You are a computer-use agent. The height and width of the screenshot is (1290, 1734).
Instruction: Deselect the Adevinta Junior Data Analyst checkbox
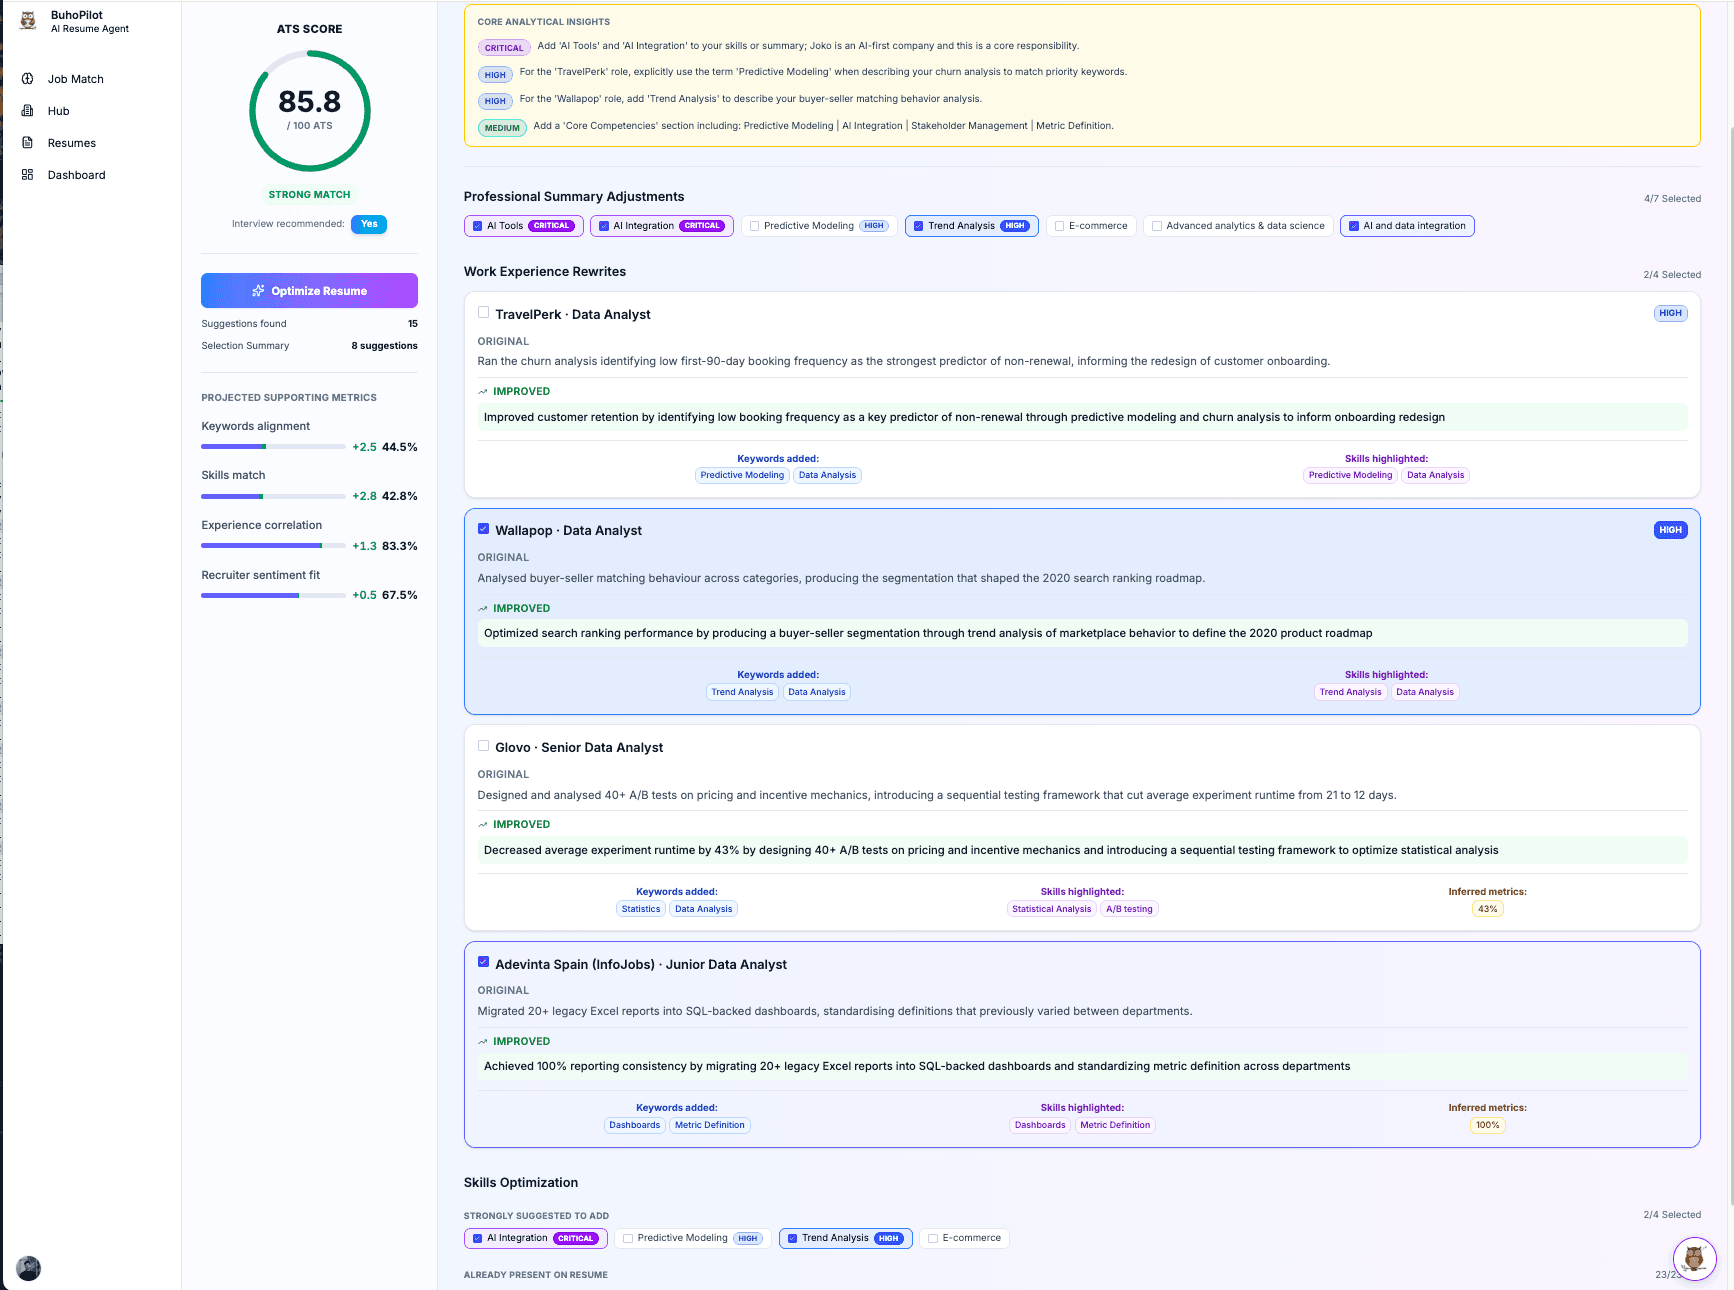coord(484,962)
